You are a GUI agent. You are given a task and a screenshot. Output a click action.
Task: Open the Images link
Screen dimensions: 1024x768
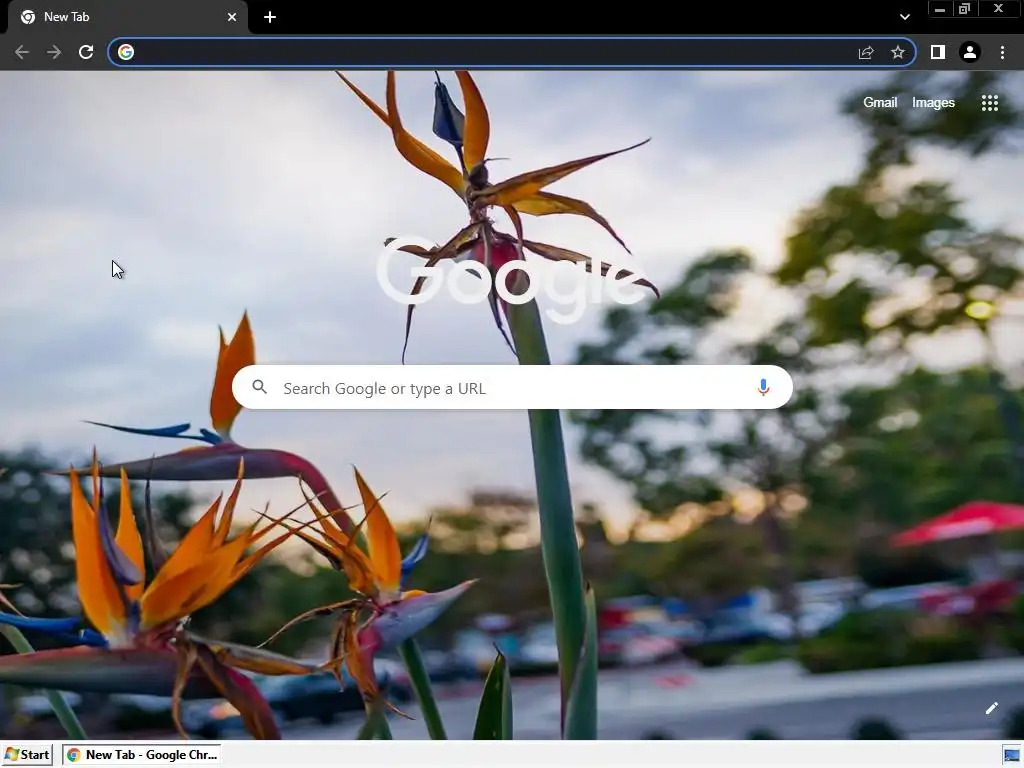933,103
